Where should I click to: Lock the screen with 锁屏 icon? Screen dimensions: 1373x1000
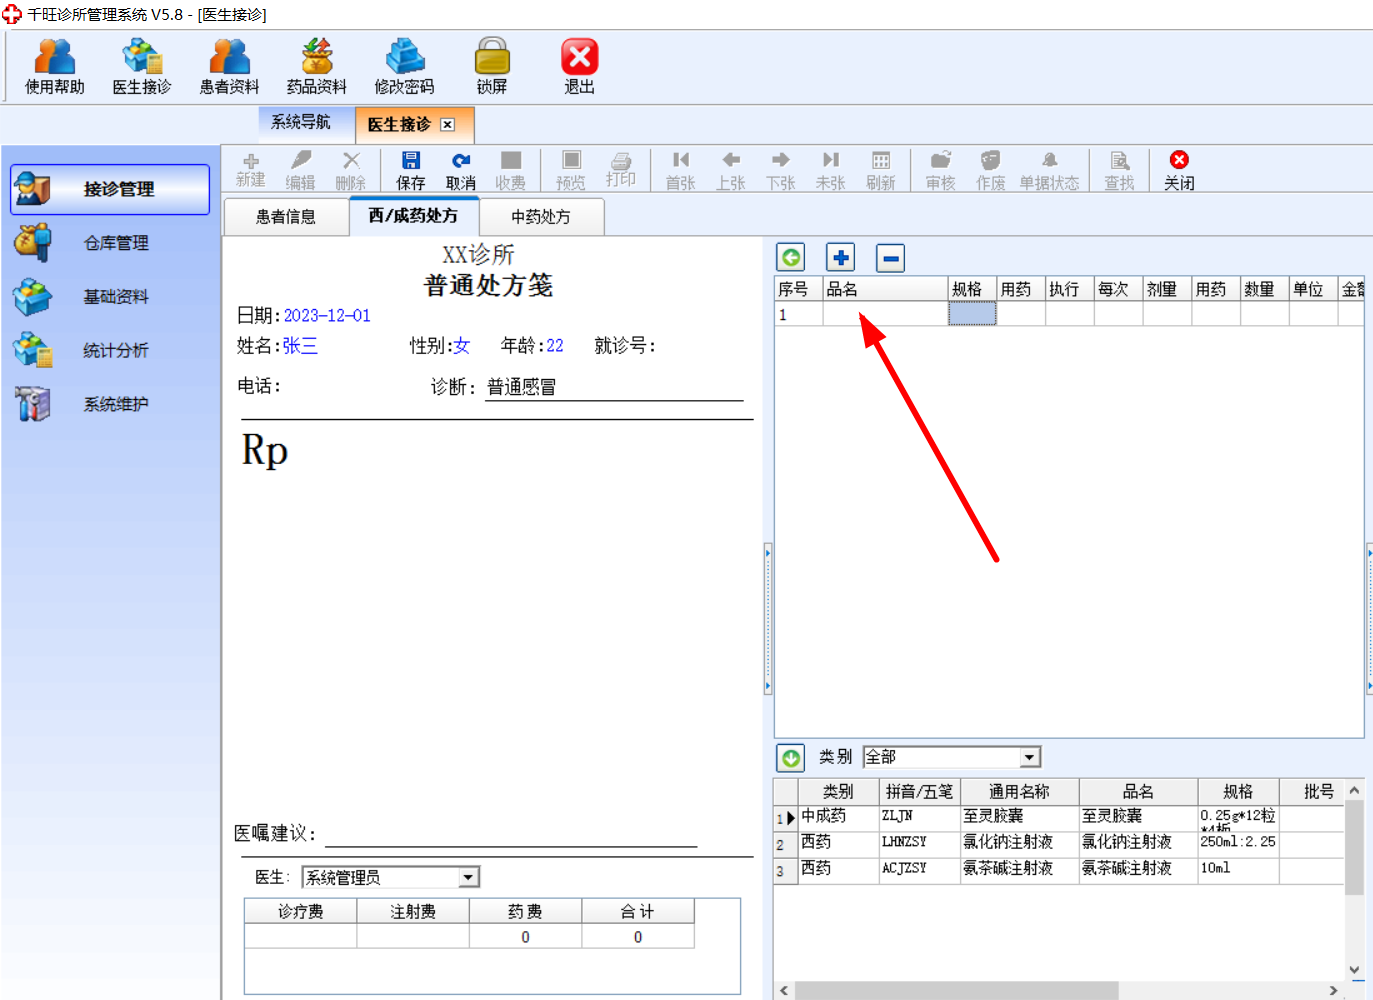[491, 67]
